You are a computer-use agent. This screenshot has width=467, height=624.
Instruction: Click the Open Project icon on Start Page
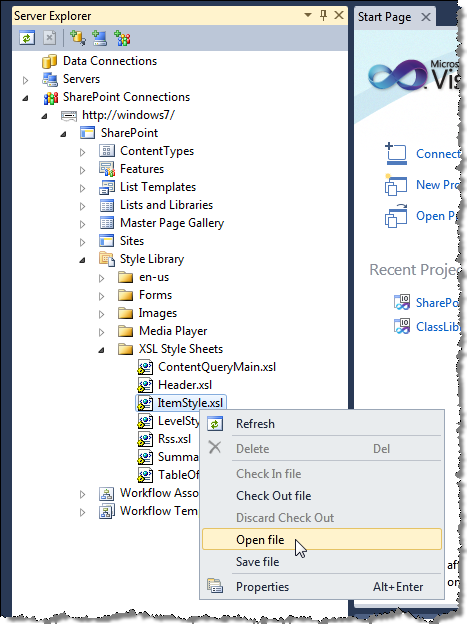(396, 216)
